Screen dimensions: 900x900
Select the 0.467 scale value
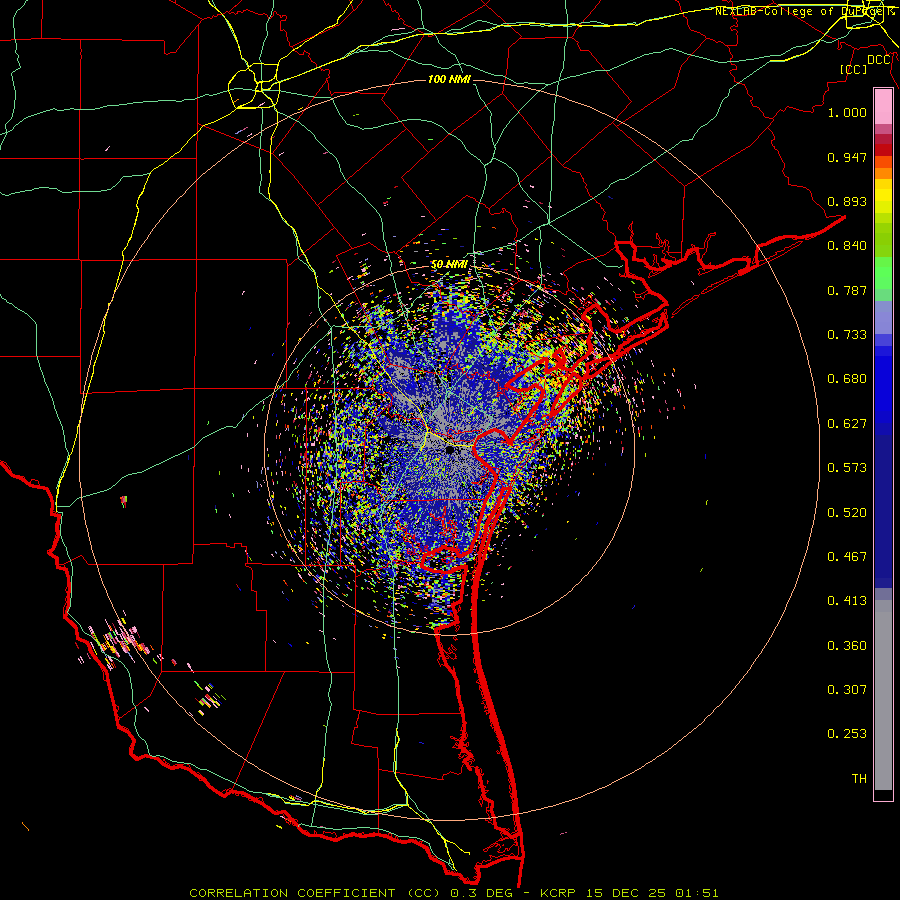(x=847, y=557)
